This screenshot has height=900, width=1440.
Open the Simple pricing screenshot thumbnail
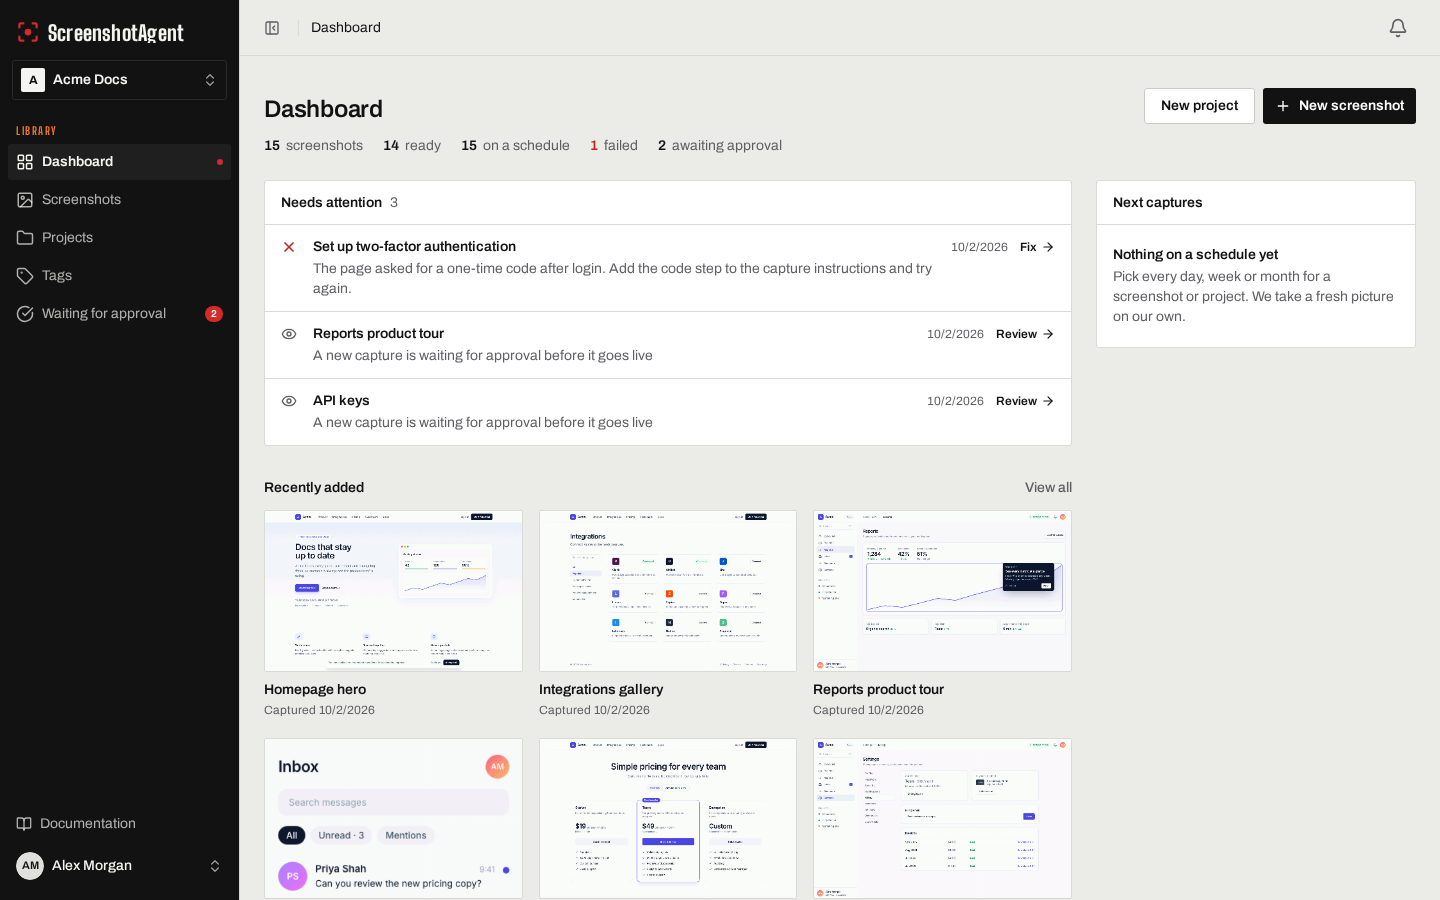[668, 819]
